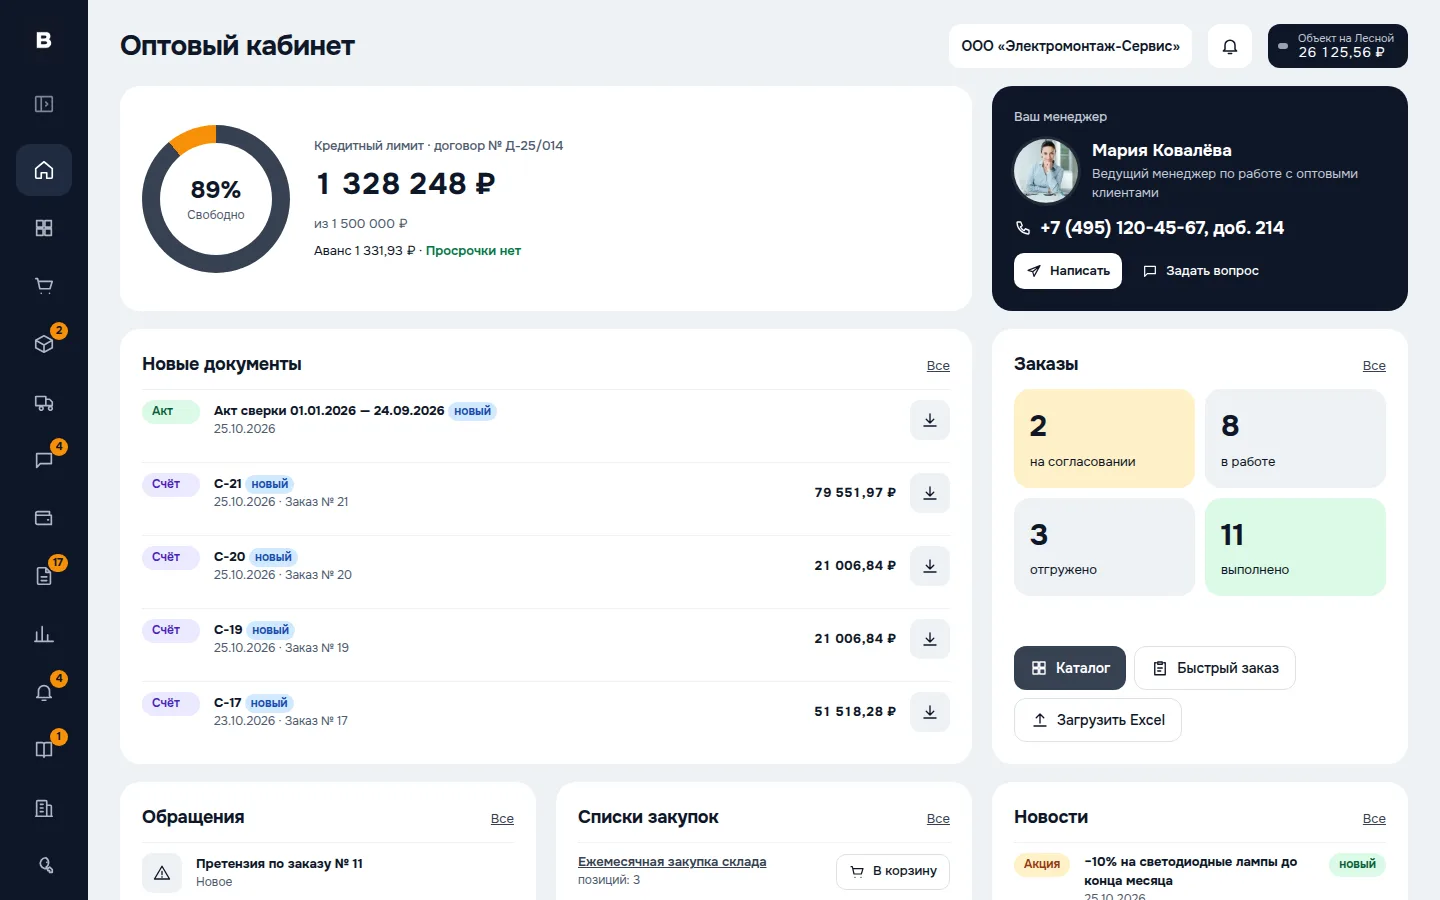Screen dimensions: 1440x900
Task: Open the catalog grid icon in sidebar
Action: [x=44, y=228]
